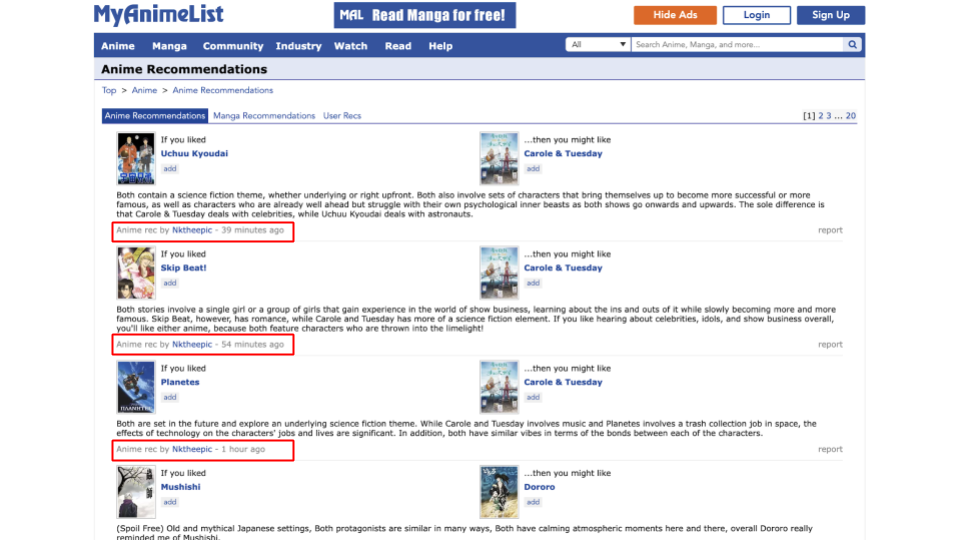The image size is (960, 540).
Task: Go to Top breadcrumb link
Action: [x=109, y=90]
